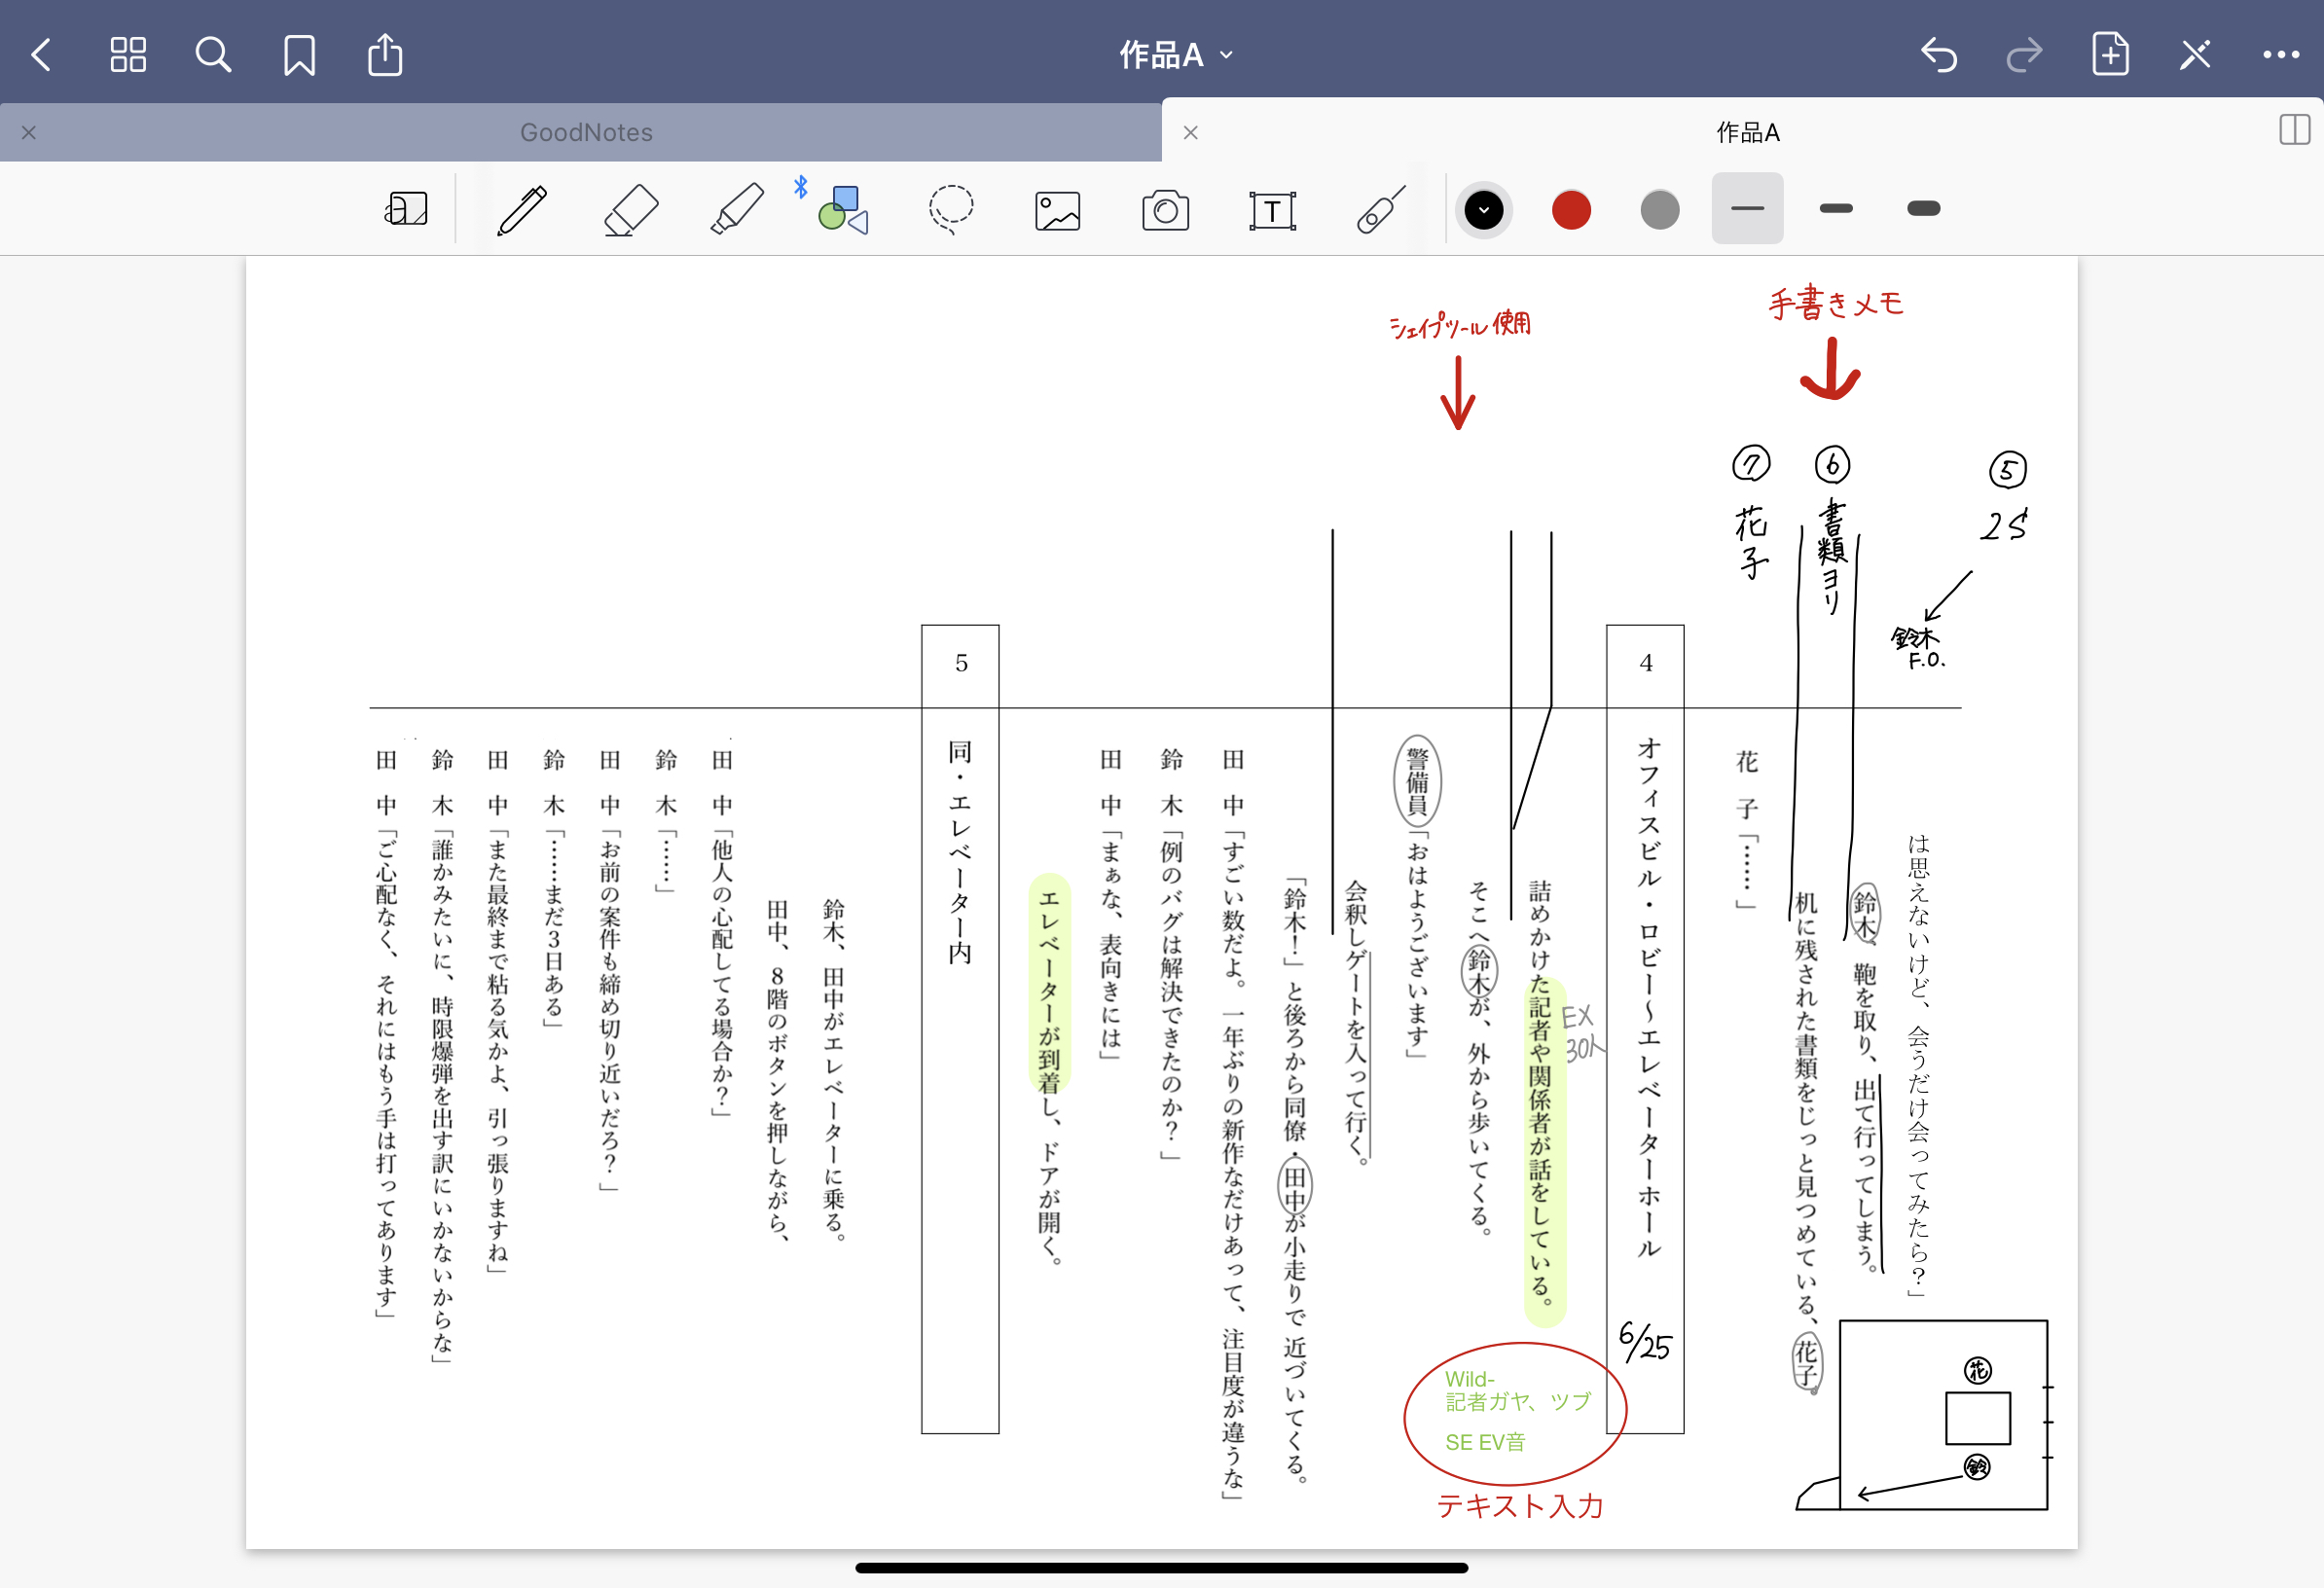
Task: Add a new page
Action: (x=2111, y=53)
